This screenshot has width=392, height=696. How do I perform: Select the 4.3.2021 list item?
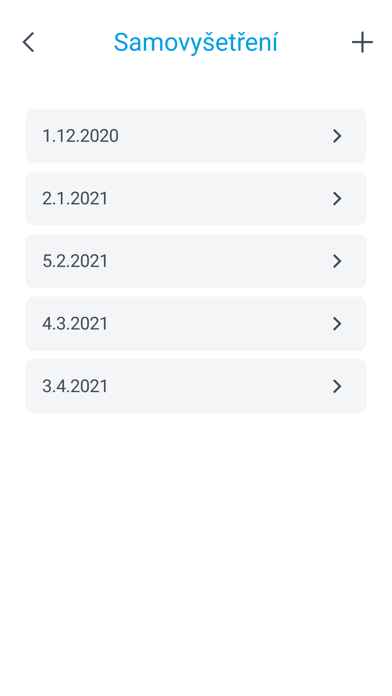point(196,324)
